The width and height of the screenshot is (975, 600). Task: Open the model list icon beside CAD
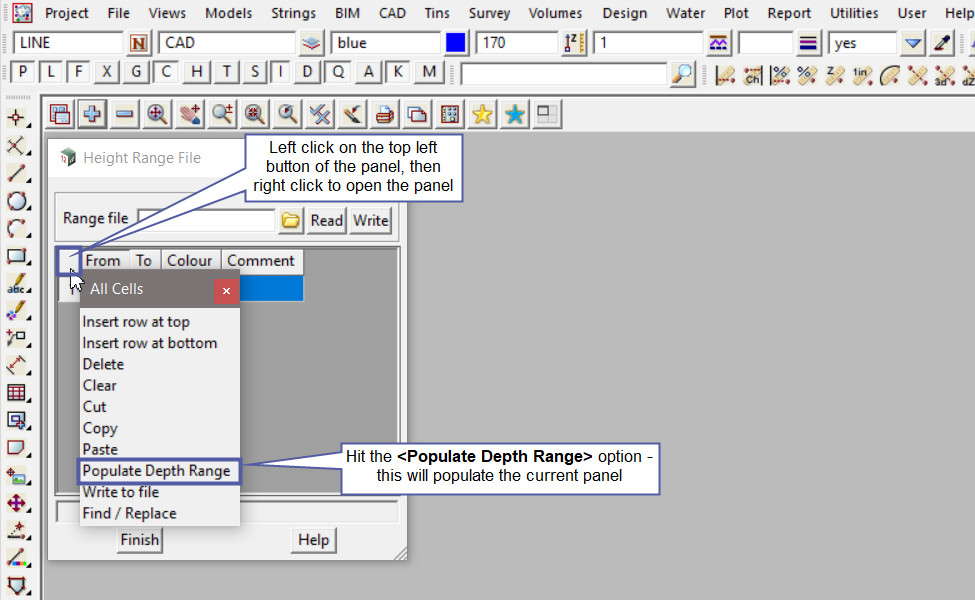coord(312,43)
